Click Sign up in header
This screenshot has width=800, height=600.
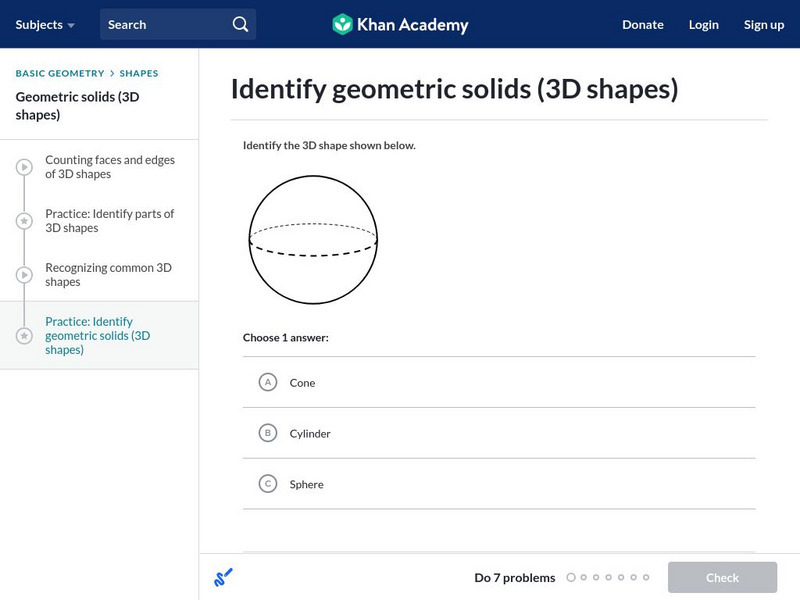[x=763, y=24]
